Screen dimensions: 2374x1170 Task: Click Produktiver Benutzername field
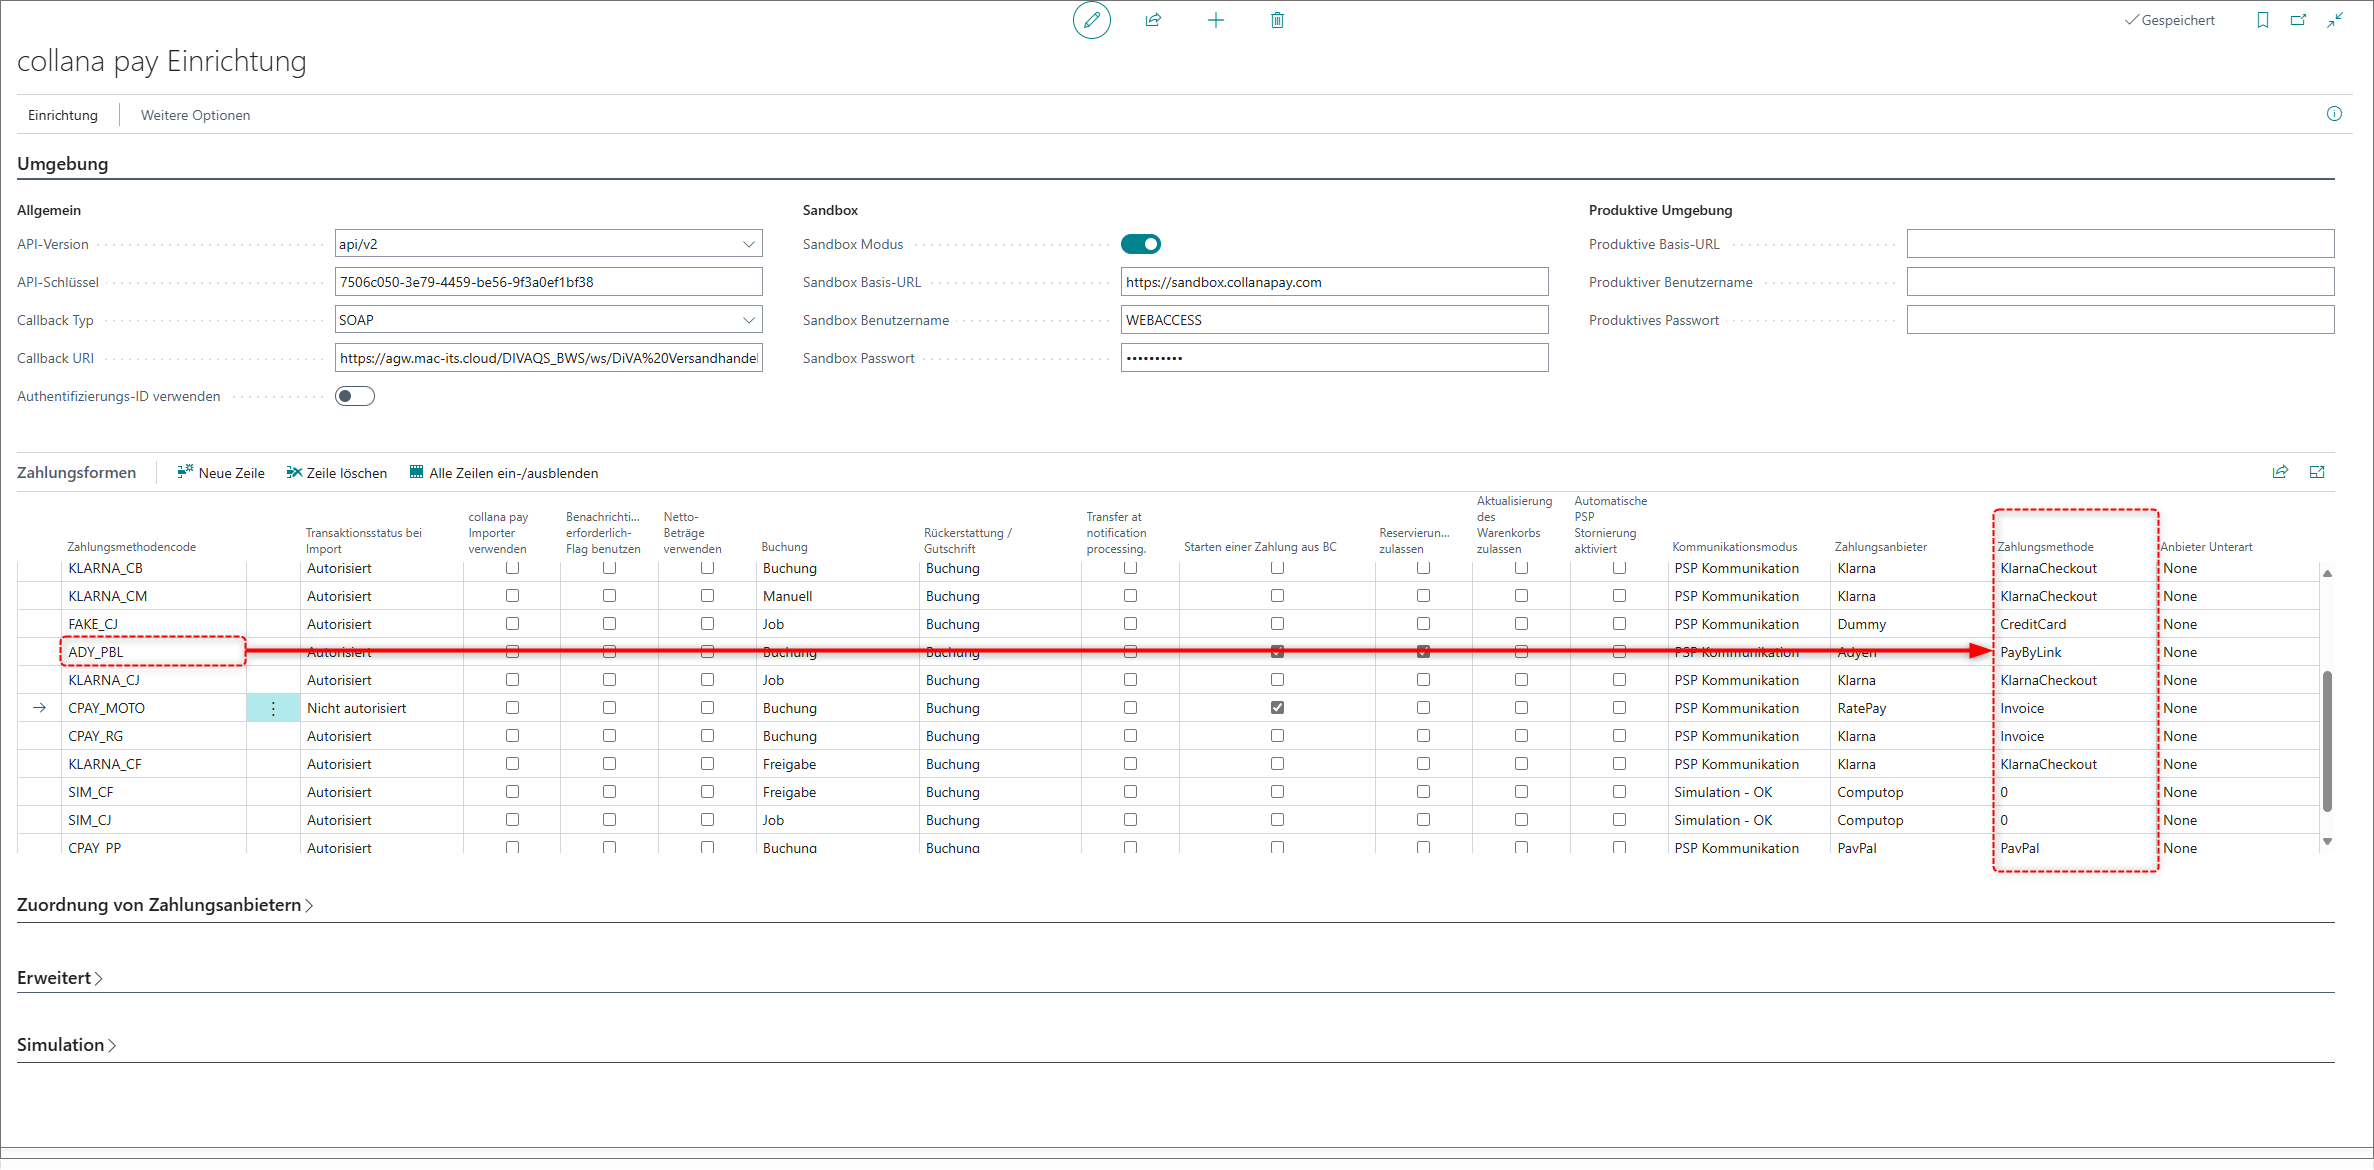2120,282
